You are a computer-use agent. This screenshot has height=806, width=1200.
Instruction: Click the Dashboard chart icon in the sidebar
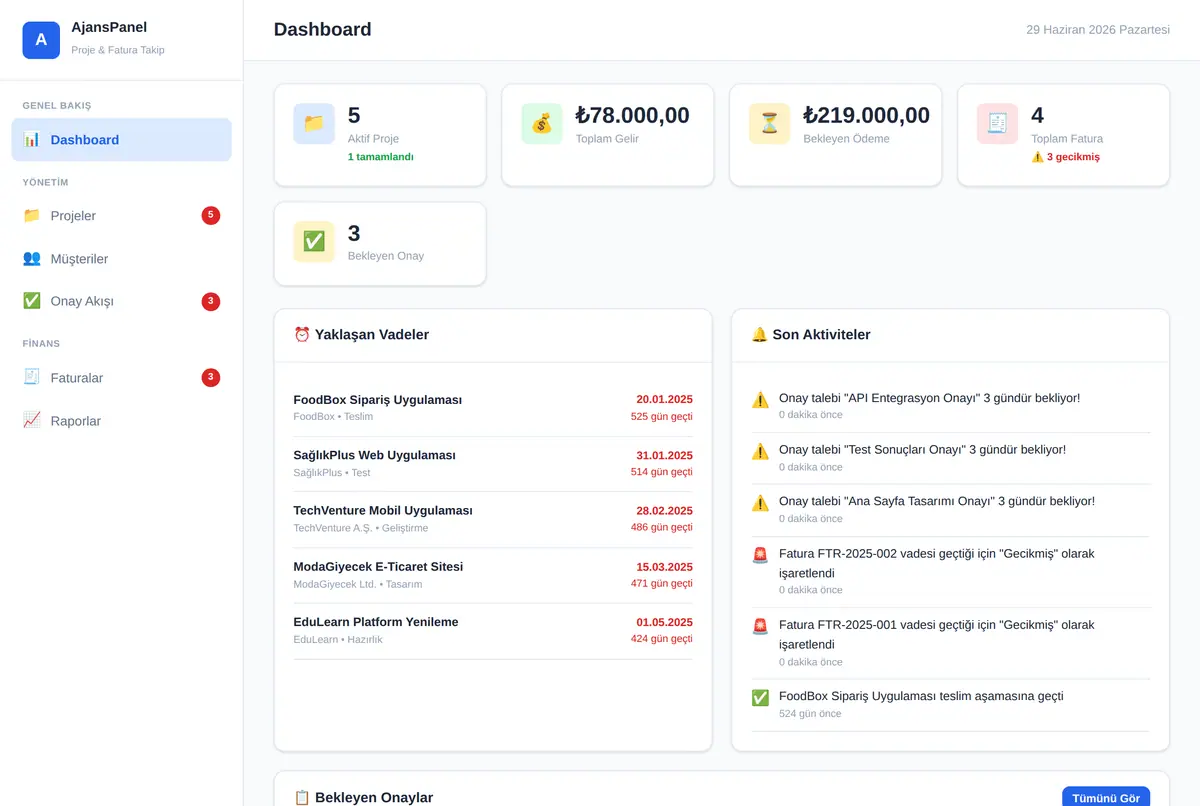(x=32, y=139)
